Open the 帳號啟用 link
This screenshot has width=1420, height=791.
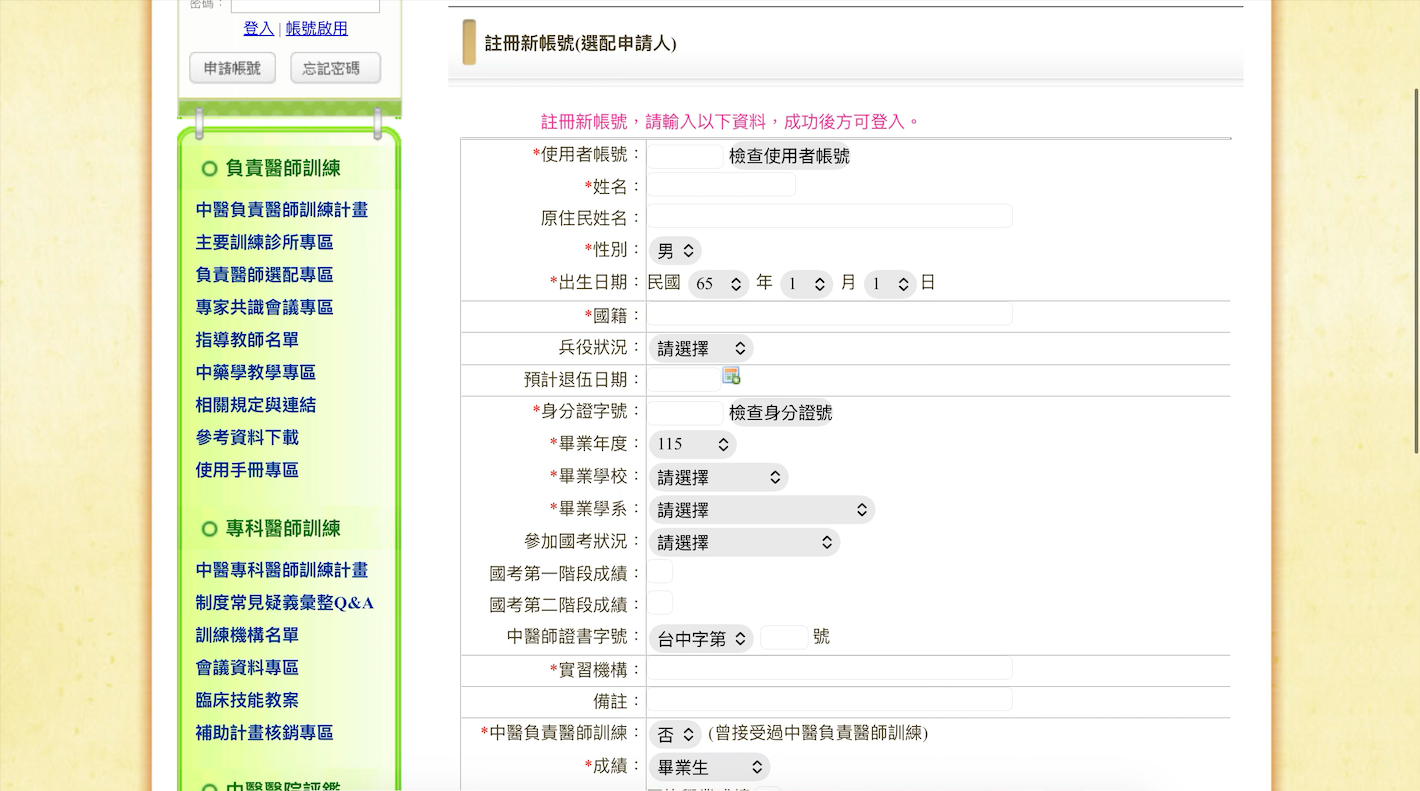click(x=317, y=28)
